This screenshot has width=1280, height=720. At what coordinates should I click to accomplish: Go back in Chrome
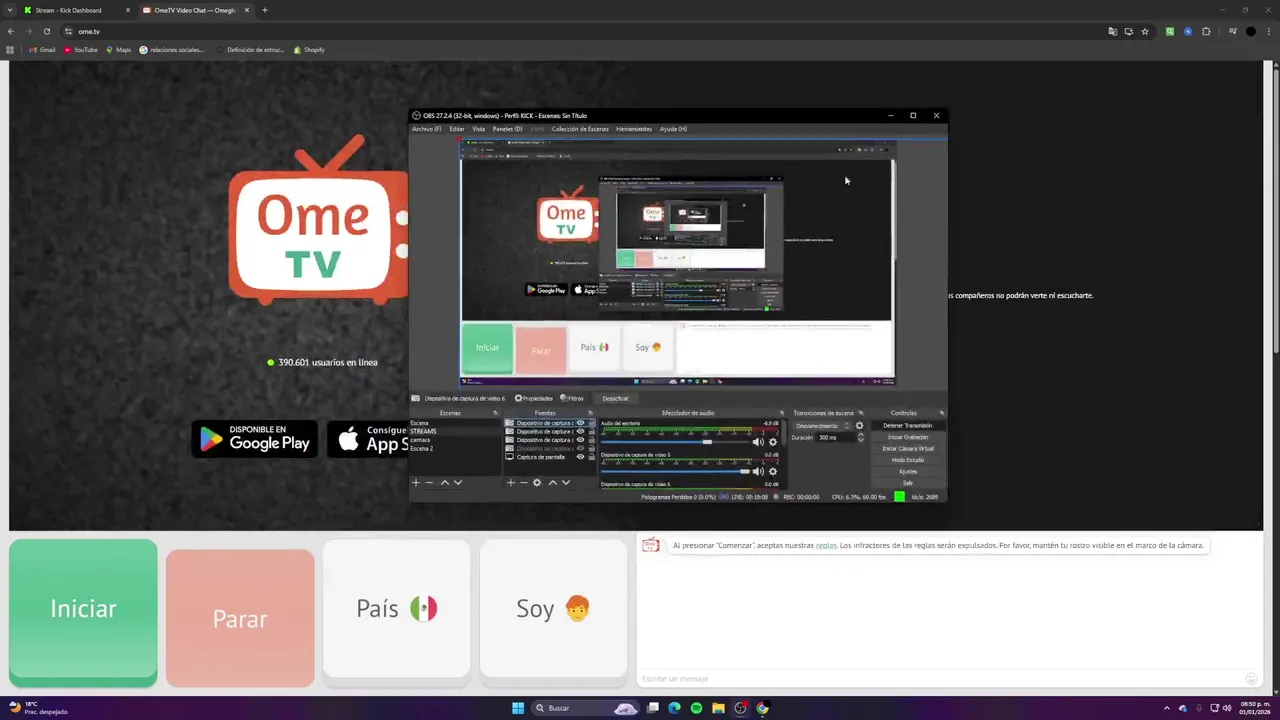pos(12,31)
